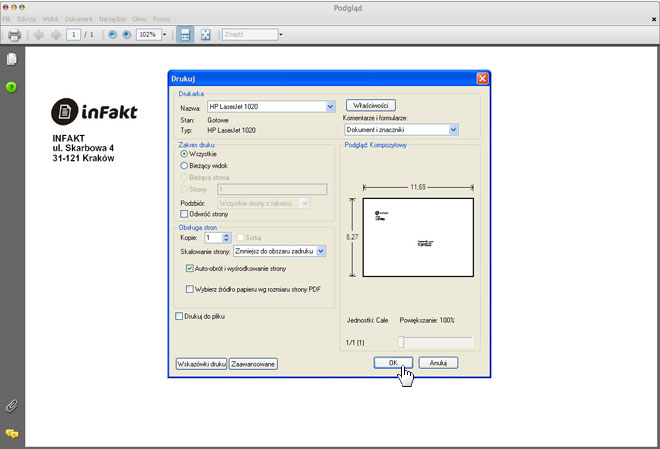Viewport: 660px width, 449px height.
Task: Click the fit page full screen icon
Action: coord(205,35)
